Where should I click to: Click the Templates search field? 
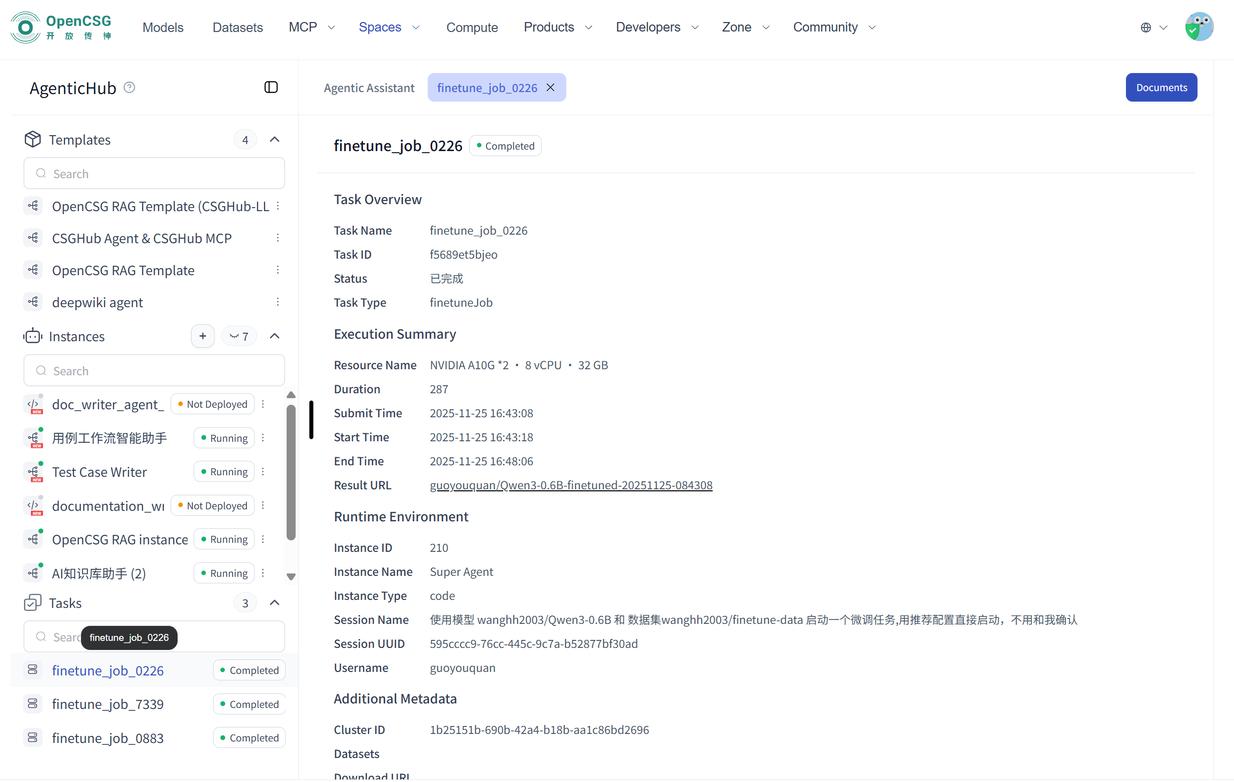(x=154, y=174)
